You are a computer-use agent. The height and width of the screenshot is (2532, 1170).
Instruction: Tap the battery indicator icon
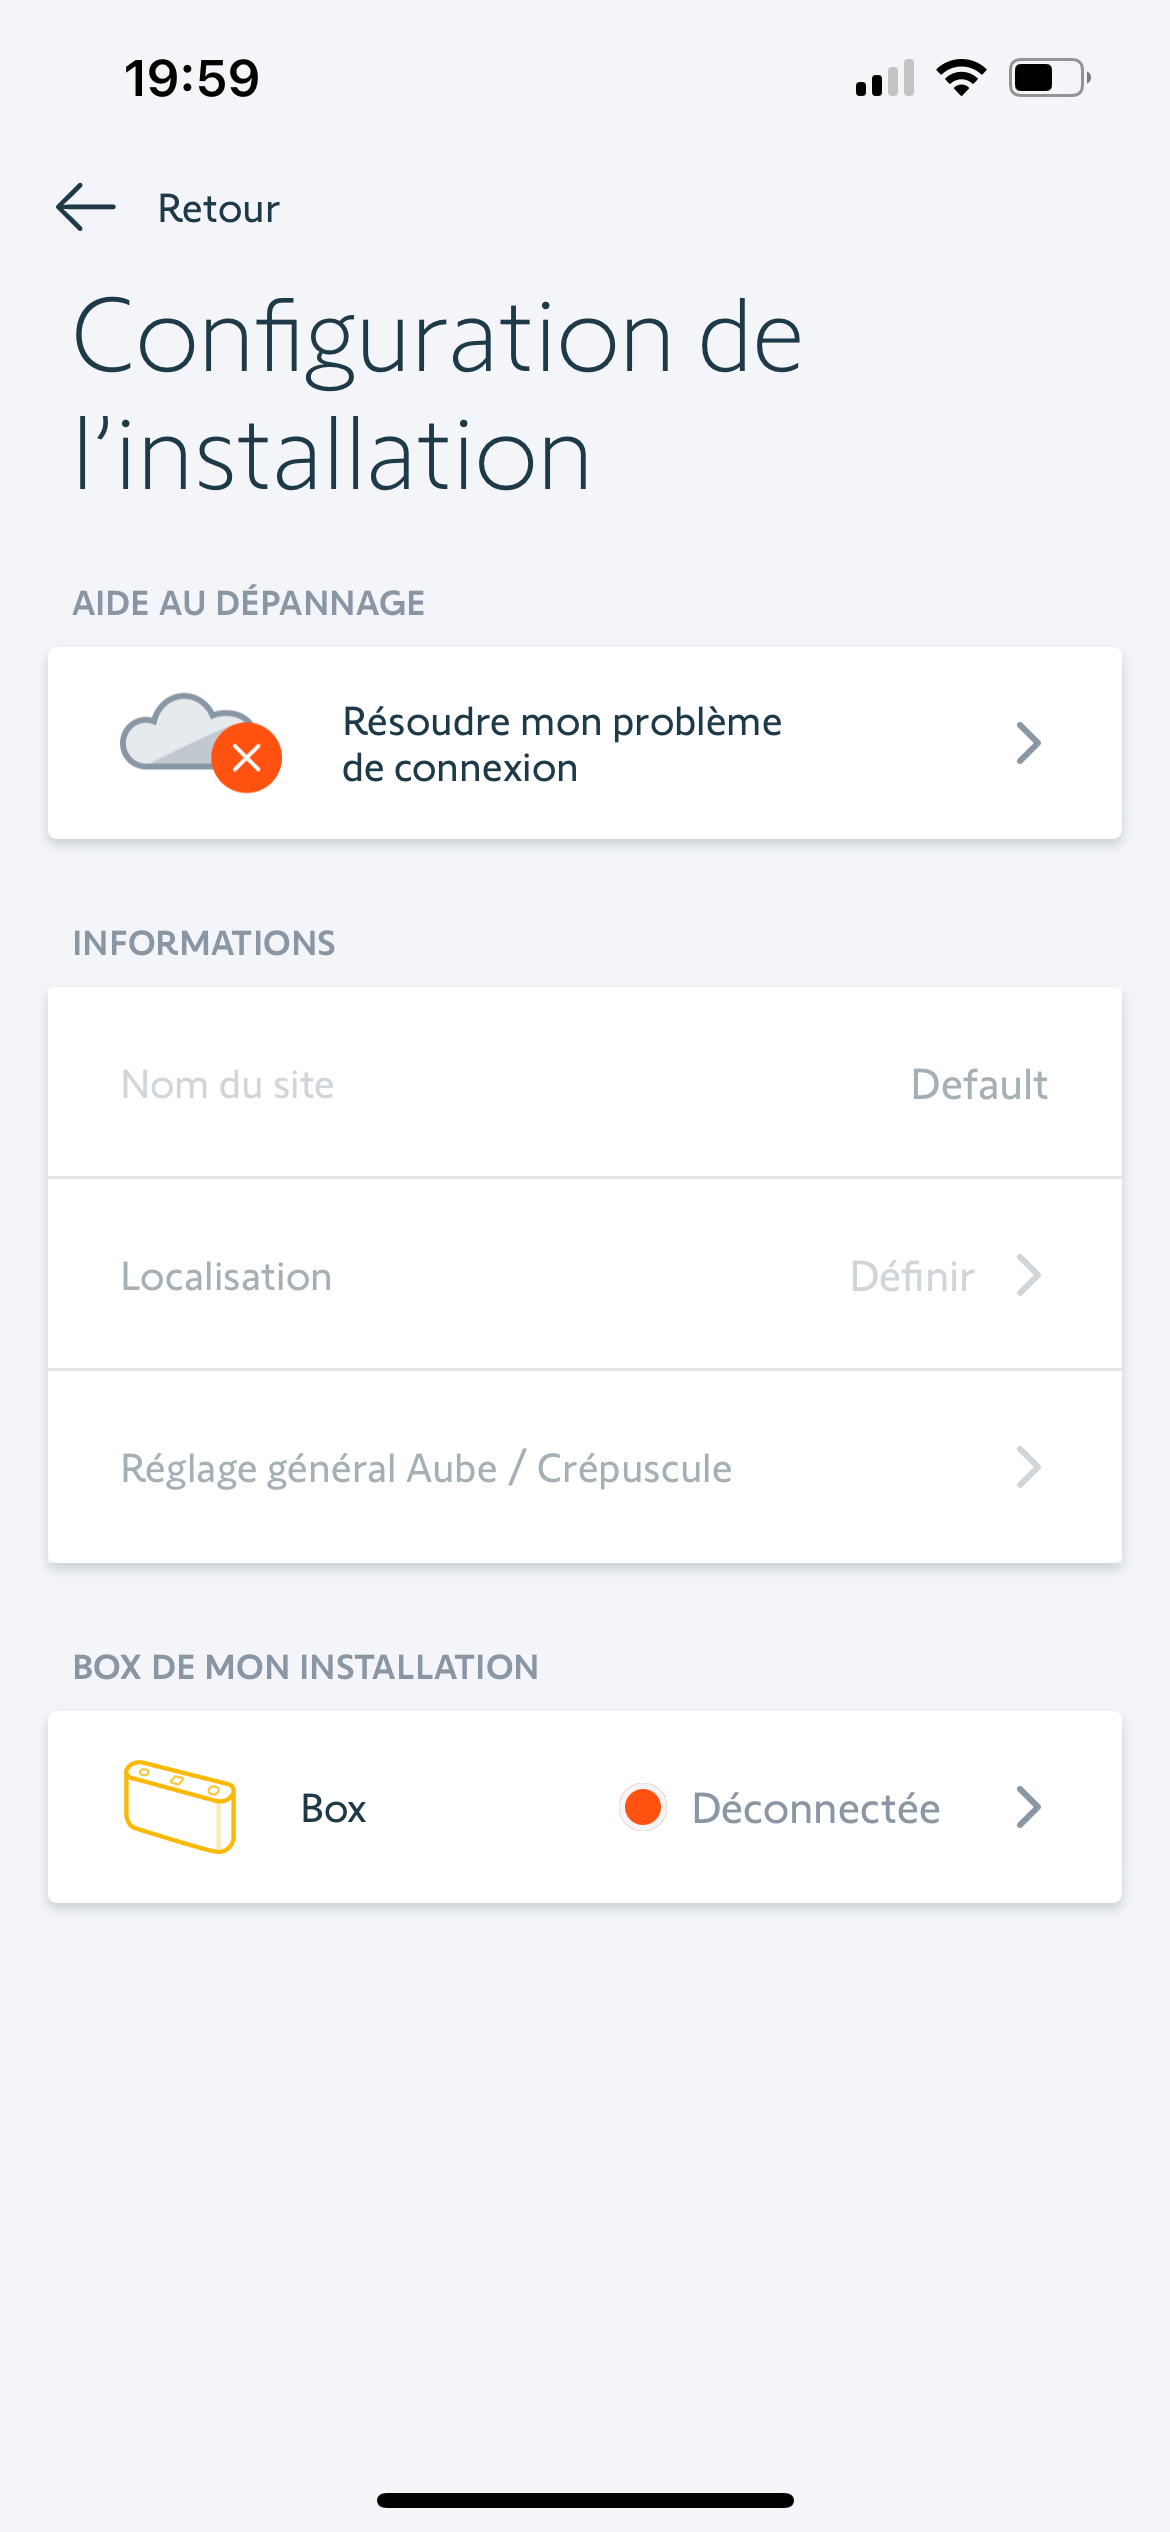pyautogui.click(x=1049, y=77)
